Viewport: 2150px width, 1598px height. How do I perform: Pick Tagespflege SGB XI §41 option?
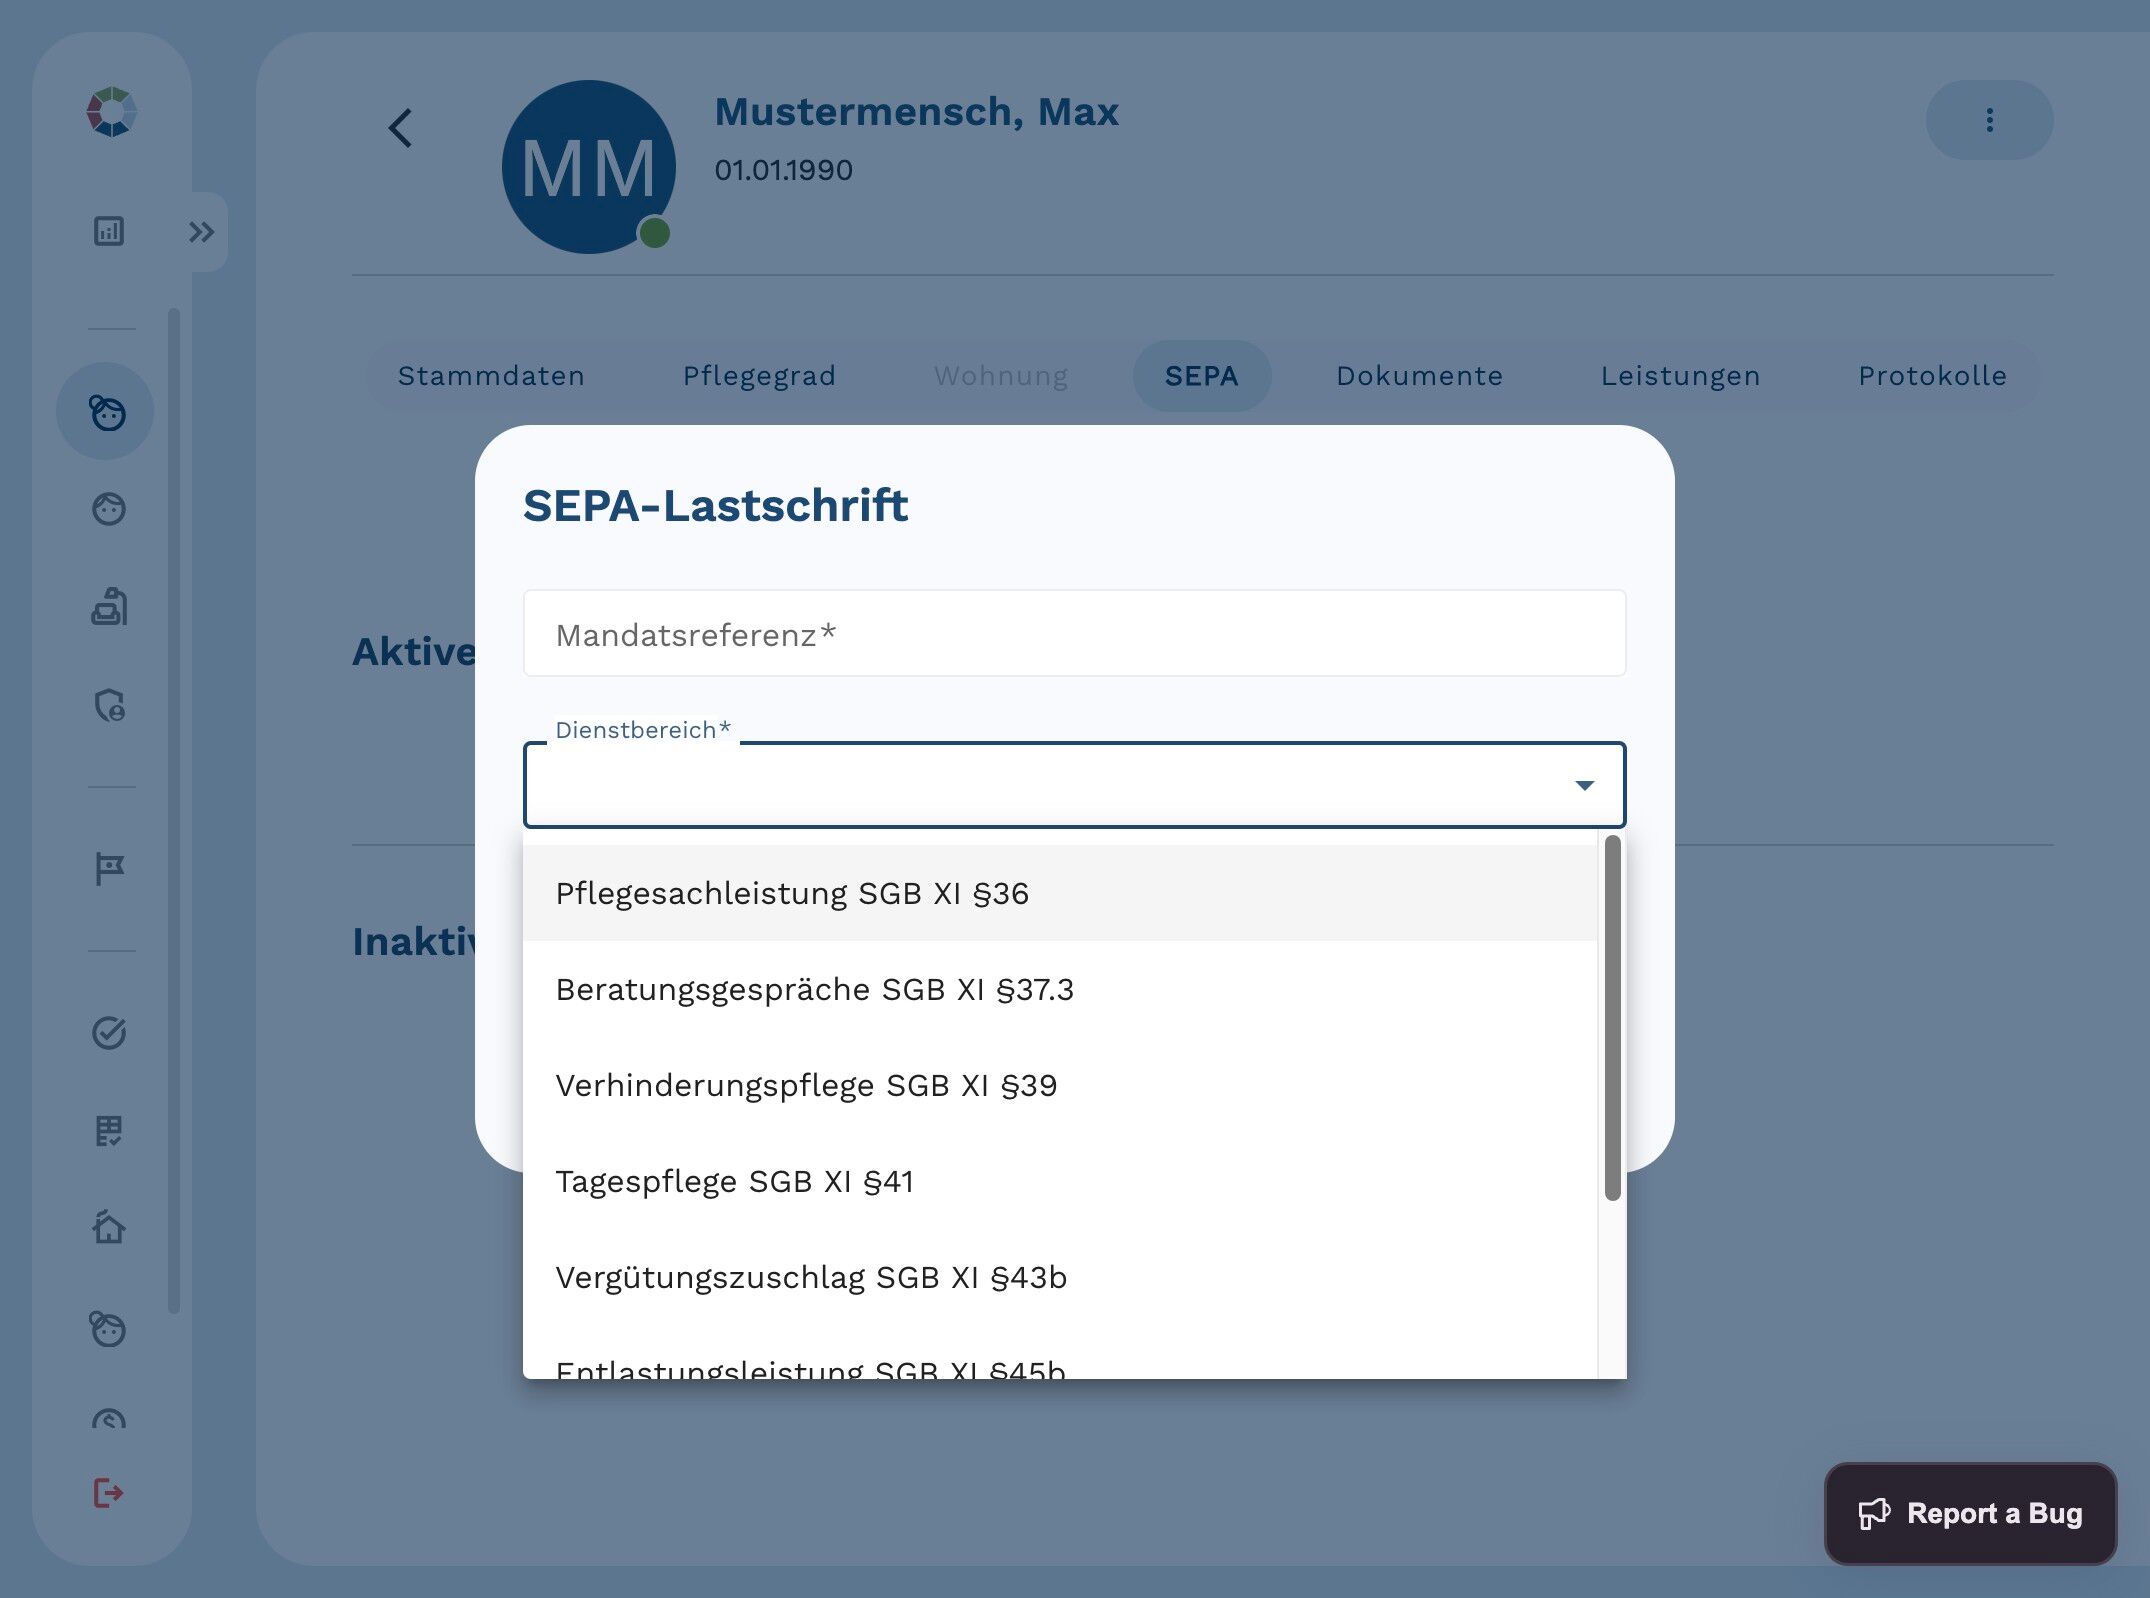tap(734, 1181)
